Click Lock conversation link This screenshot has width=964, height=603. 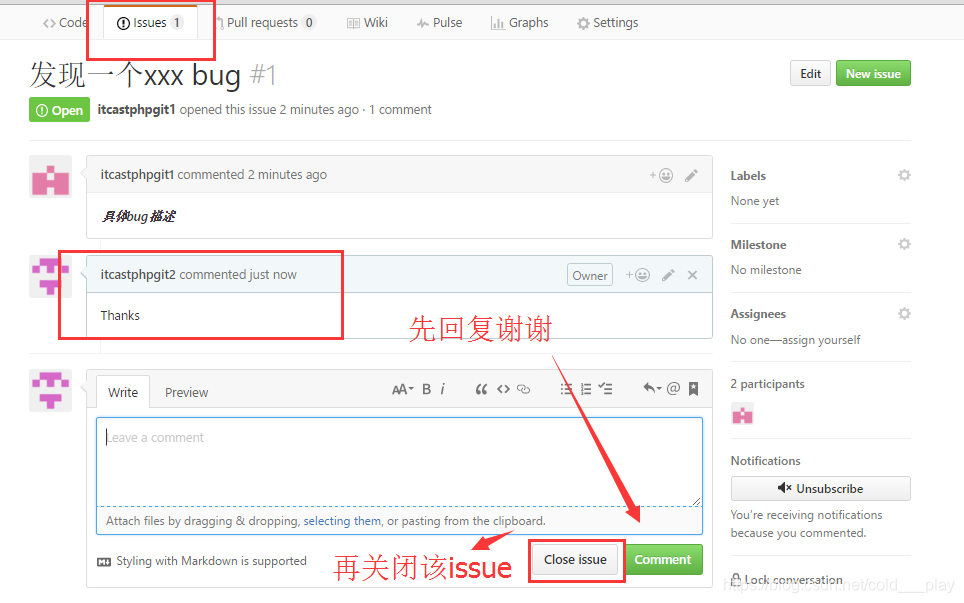point(787,580)
